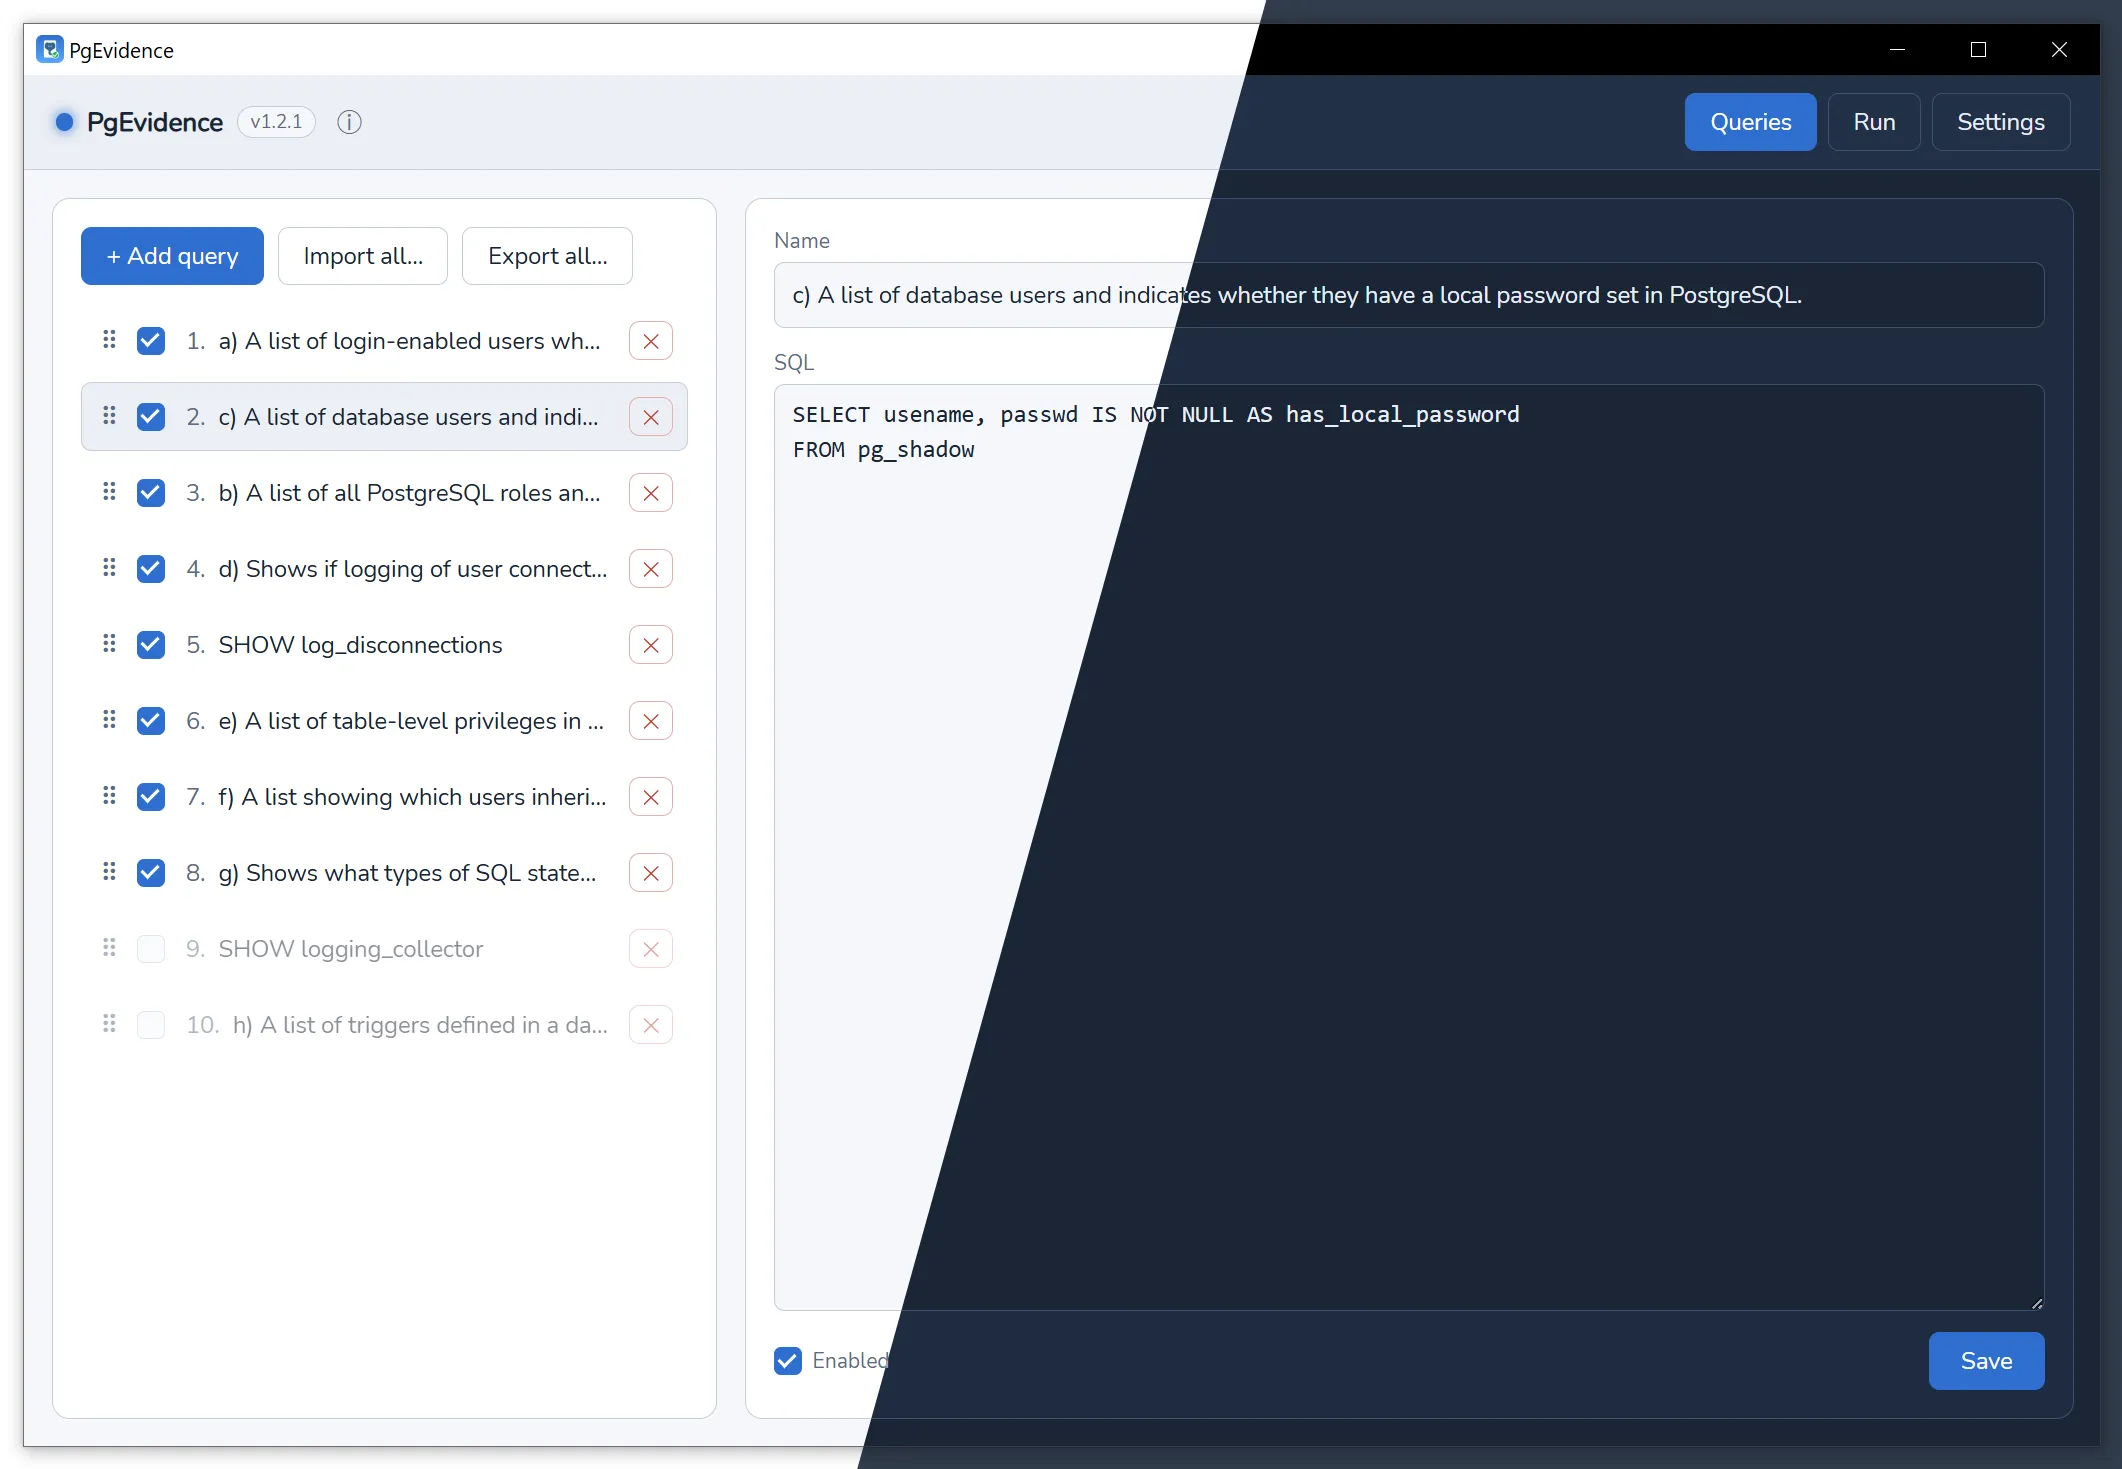This screenshot has height=1469, width=2122.
Task: Switch to the Run tab
Action: click(1874, 122)
